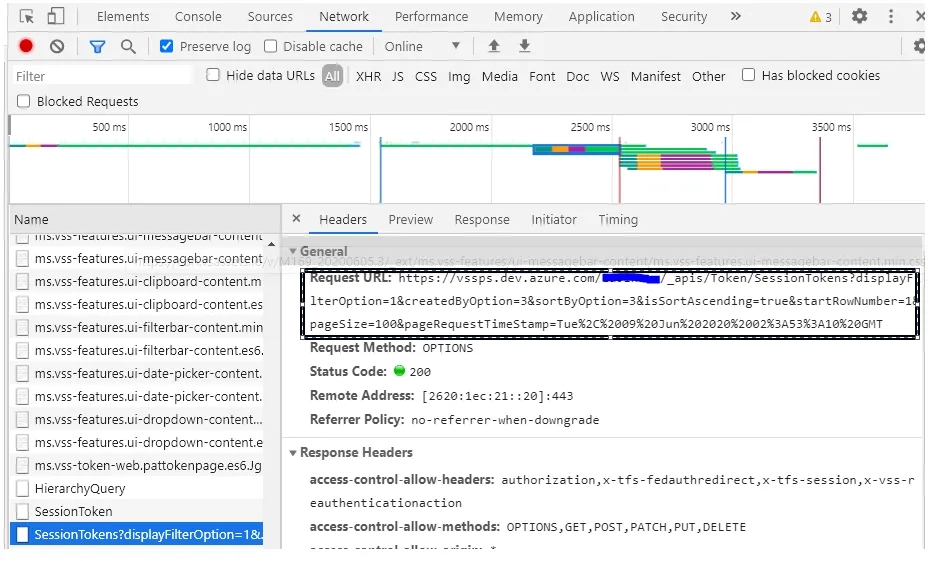The height and width of the screenshot is (561, 930).
Task: Open the Timing detail tab
Action: coord(618,219)
